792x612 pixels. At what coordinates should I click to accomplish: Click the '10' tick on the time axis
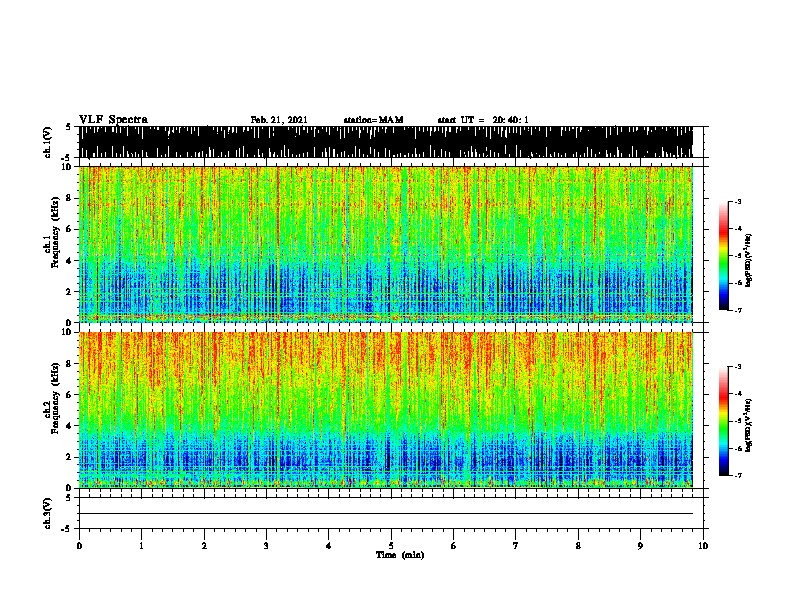[703, 546]
